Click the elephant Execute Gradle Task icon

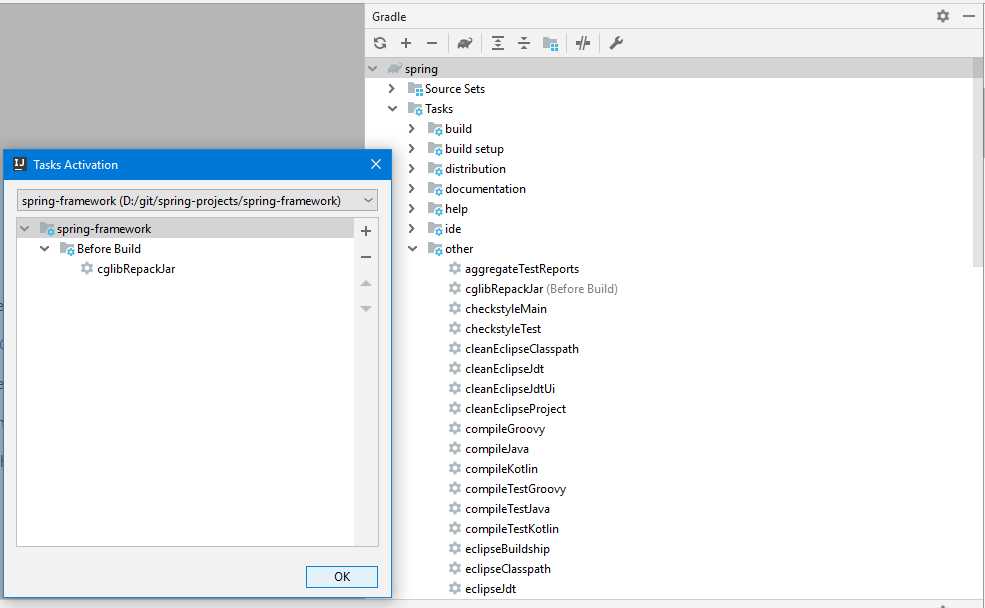pyautogui.click(x=465, y=43)
